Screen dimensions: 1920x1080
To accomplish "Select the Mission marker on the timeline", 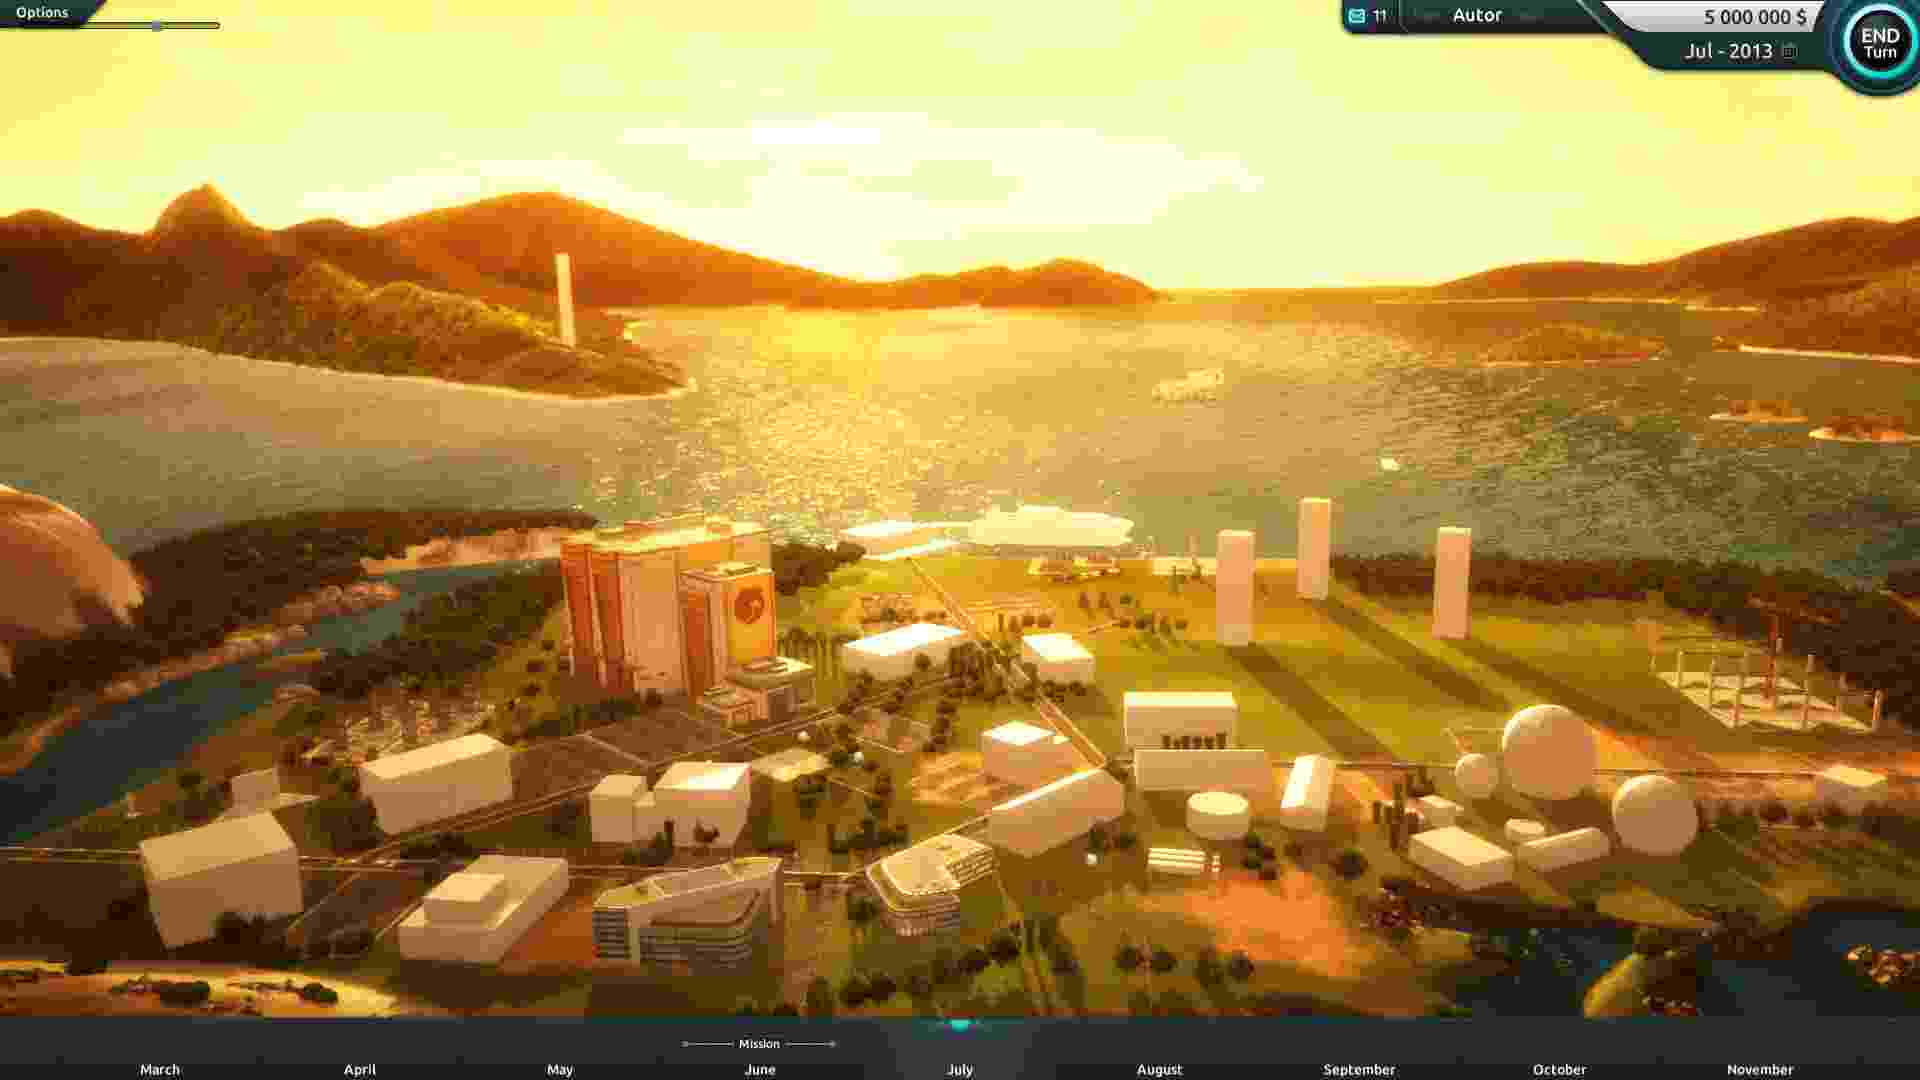I will click(759, 1044).
